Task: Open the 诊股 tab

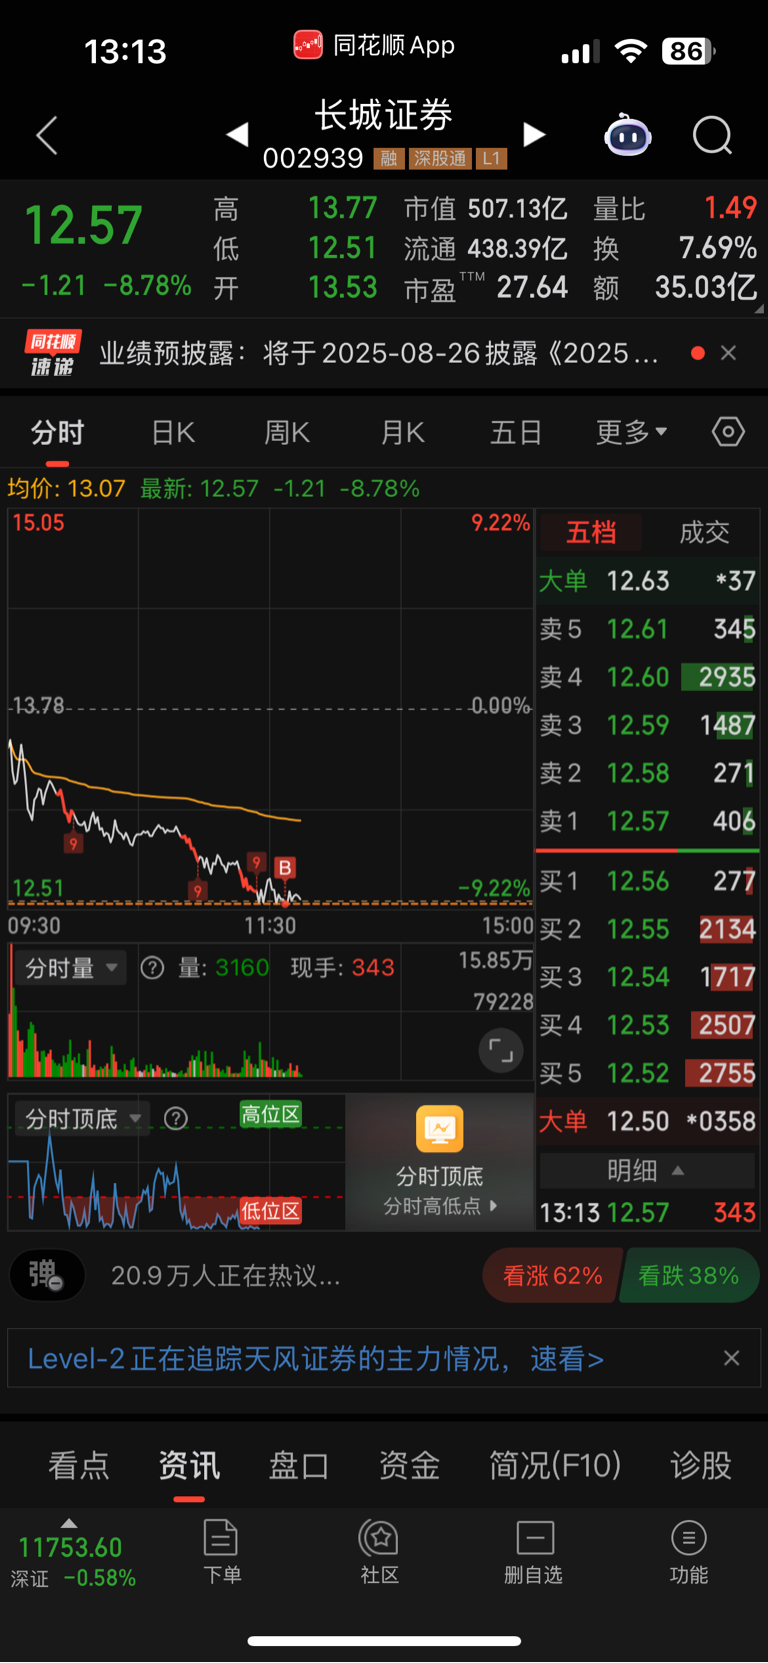Action: pyautogui.click(x=701, y=1466)
